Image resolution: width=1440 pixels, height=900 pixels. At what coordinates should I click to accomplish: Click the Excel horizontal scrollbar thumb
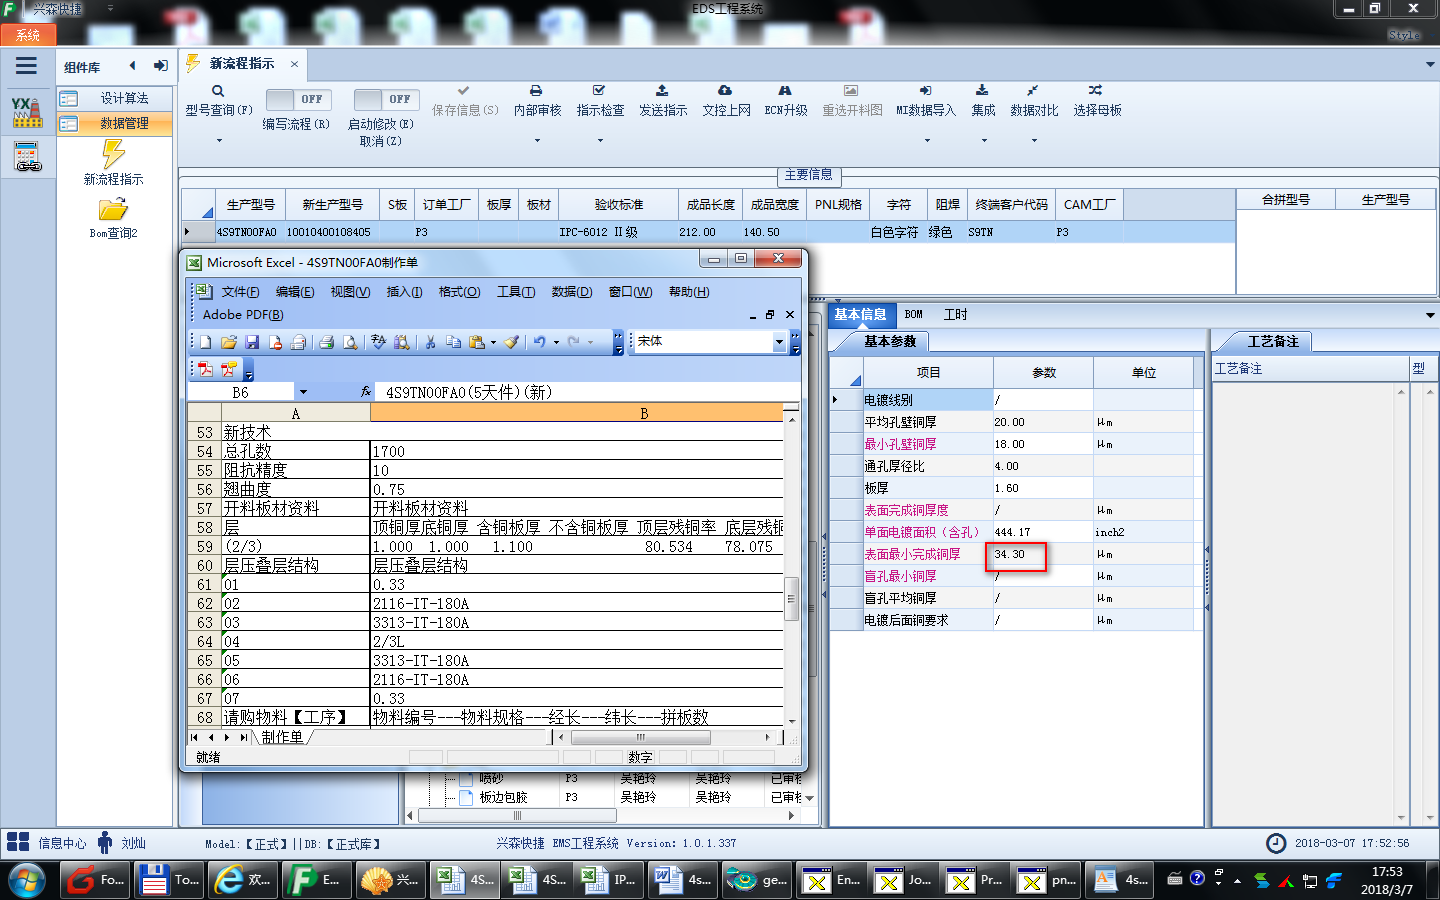pos(640,737)
